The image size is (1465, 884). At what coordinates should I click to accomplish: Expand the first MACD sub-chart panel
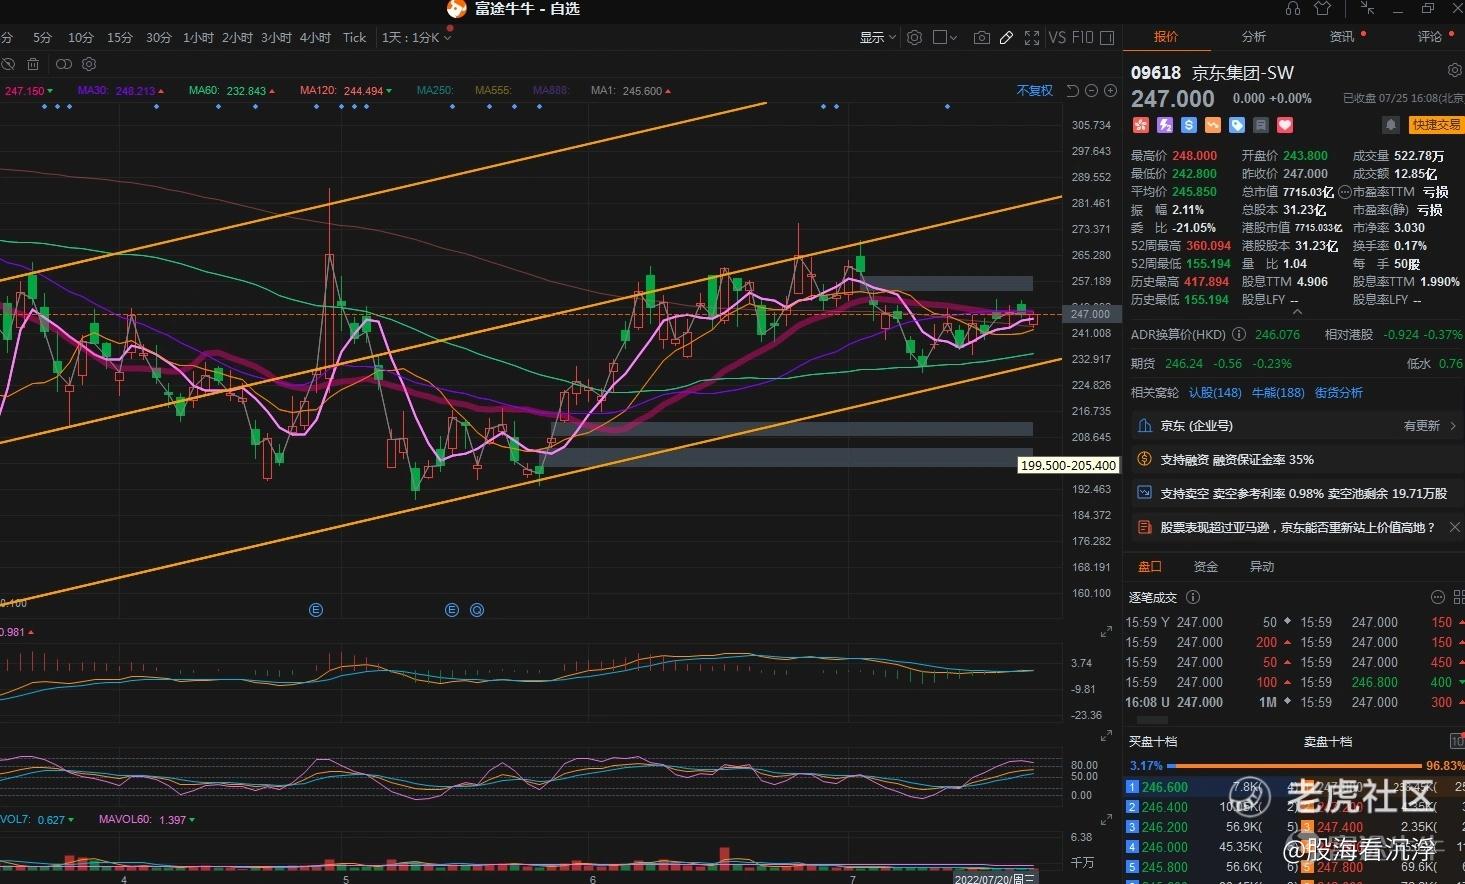1106,632
